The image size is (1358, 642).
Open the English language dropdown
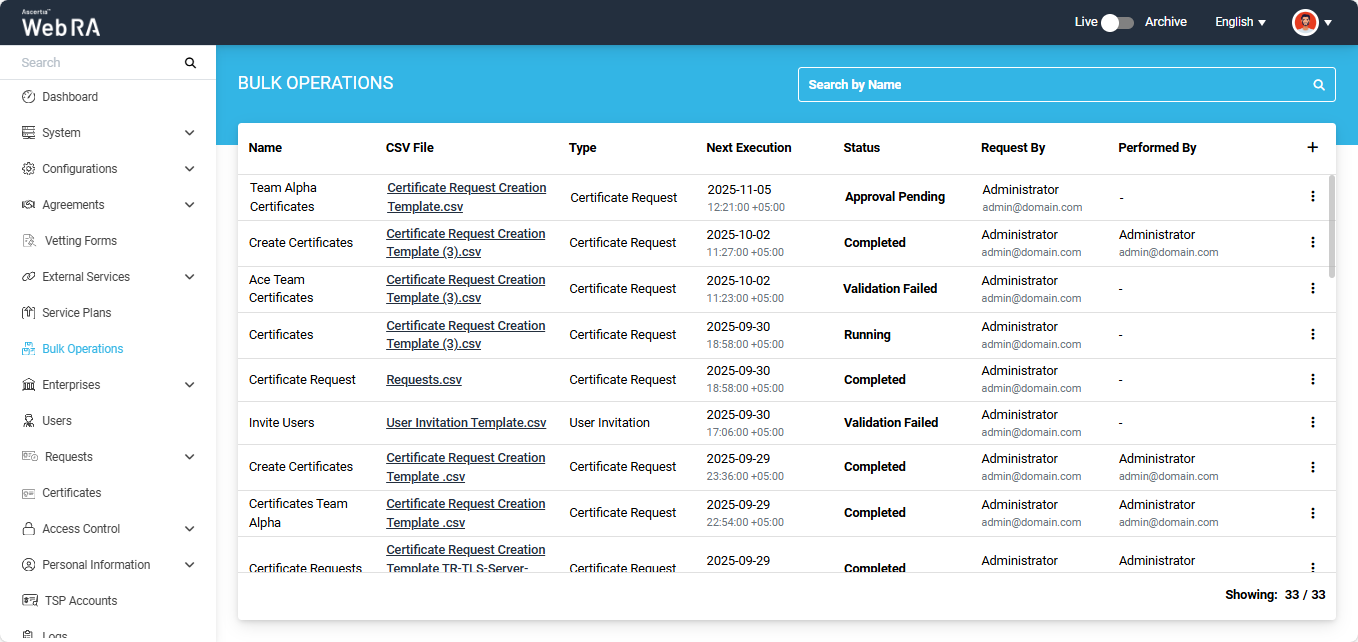(1240, 22)
